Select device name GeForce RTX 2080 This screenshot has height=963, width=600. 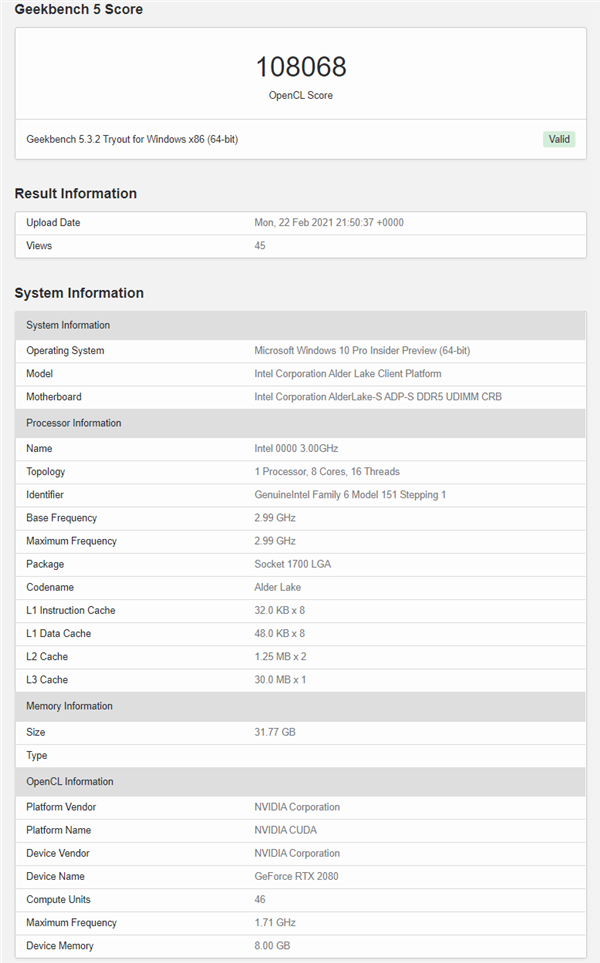[x=296, y=876]
